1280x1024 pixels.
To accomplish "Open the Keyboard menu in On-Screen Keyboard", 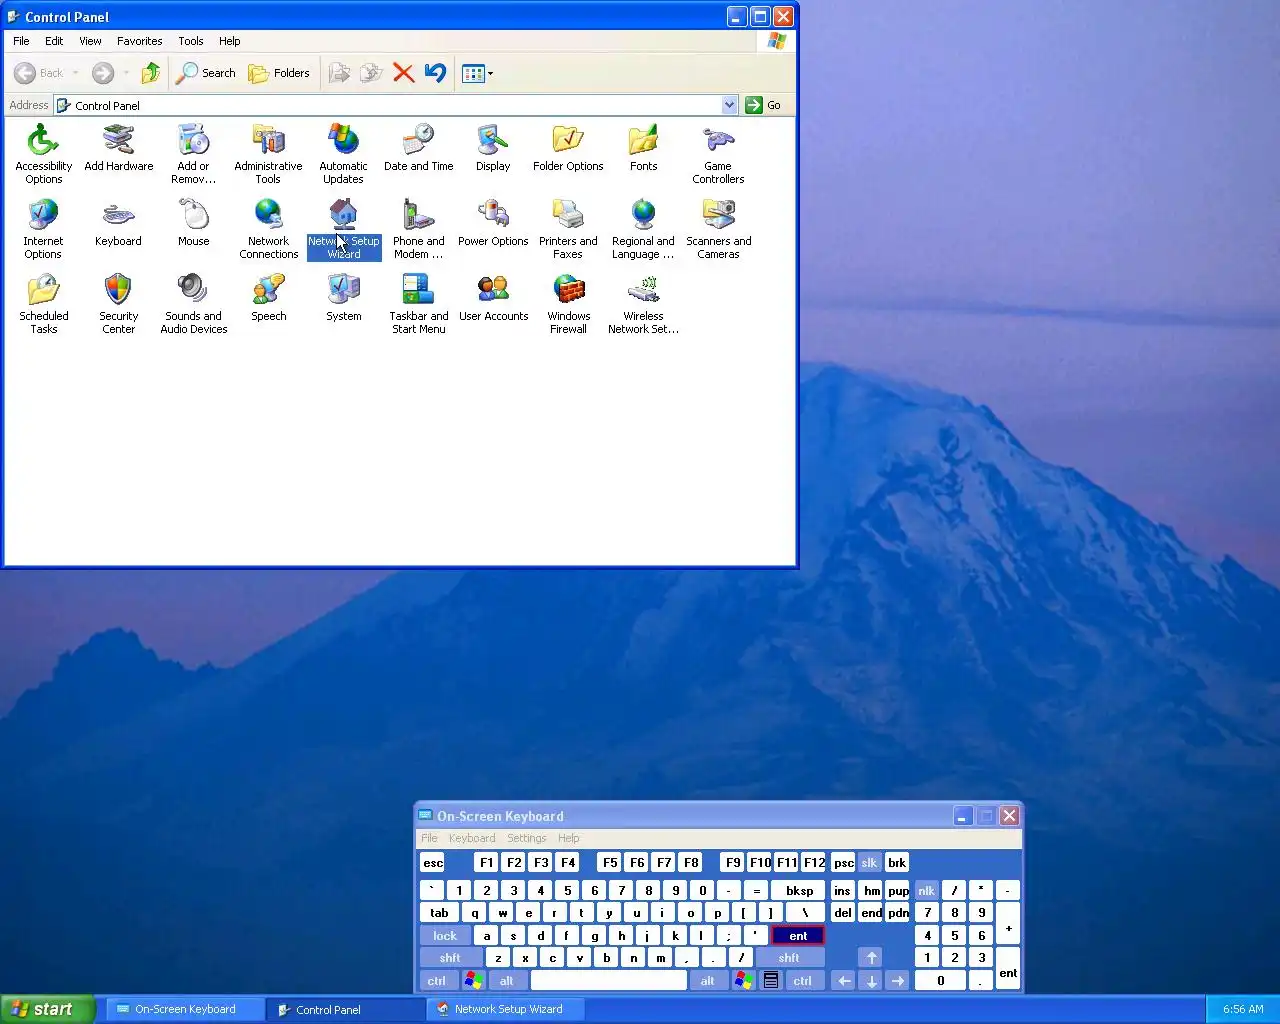I will 472,838.
